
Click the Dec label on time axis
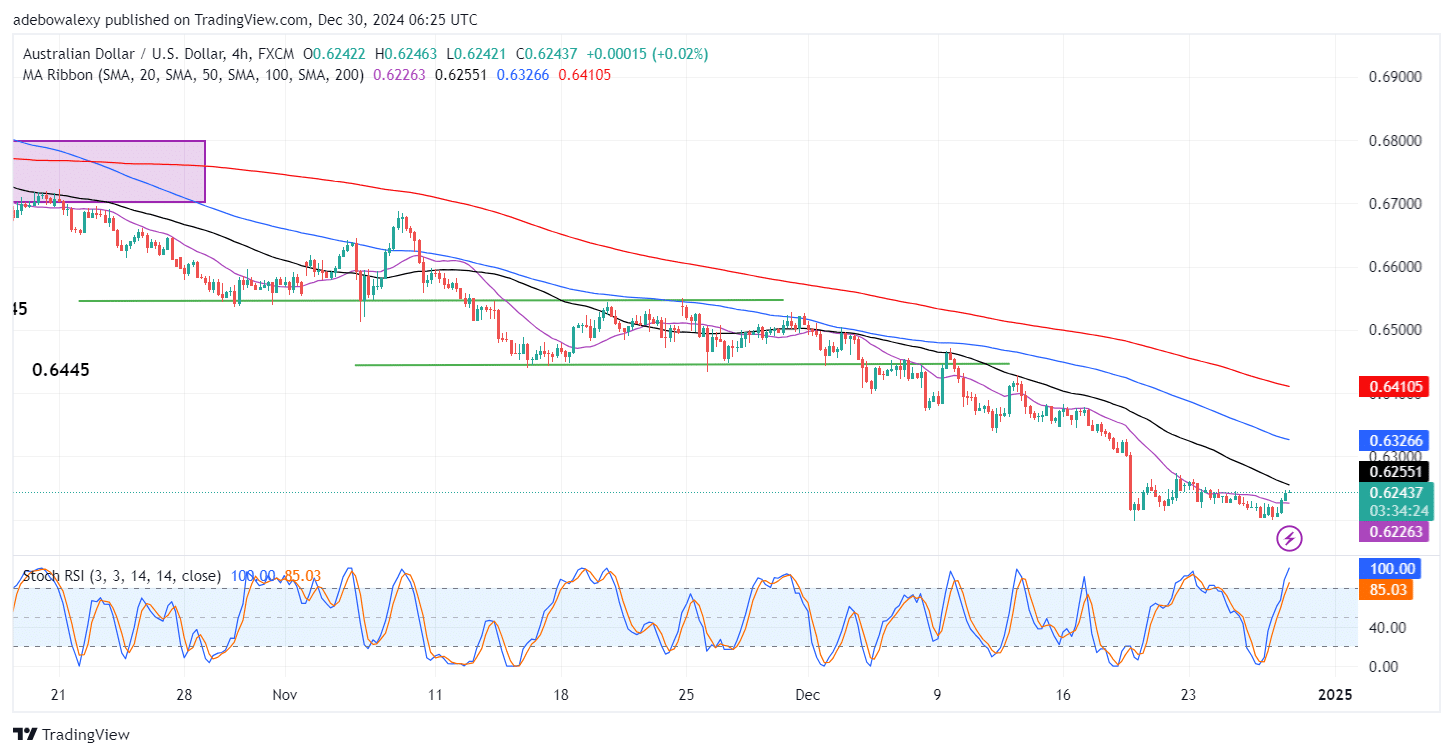point(808,694)
